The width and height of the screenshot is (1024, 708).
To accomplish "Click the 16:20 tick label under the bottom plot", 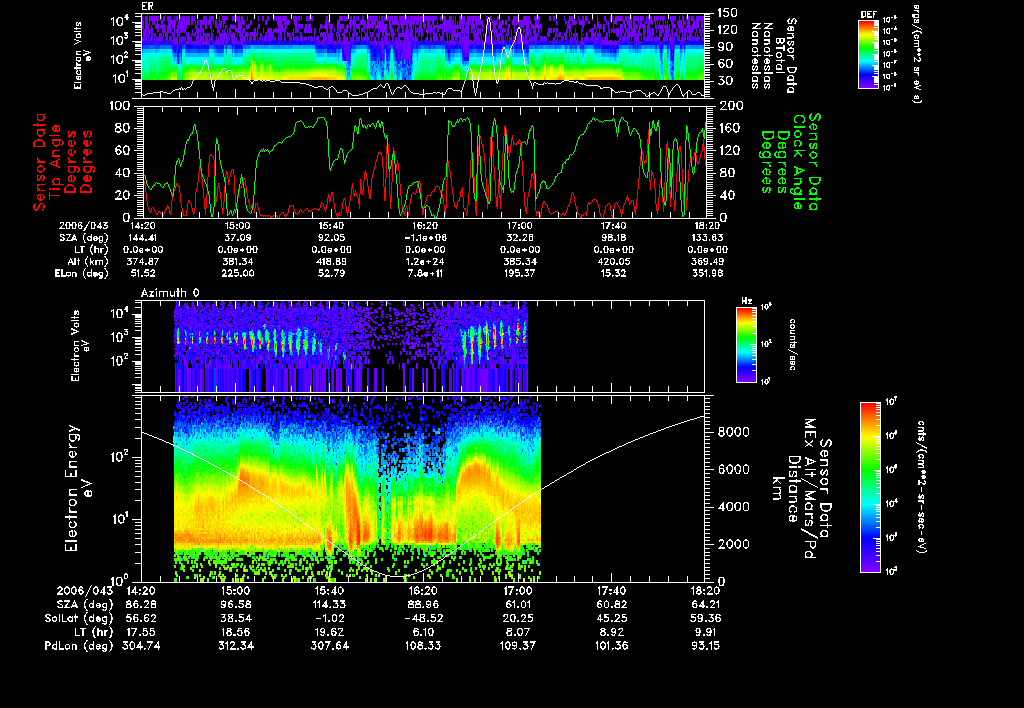I will tap(424, 591).
